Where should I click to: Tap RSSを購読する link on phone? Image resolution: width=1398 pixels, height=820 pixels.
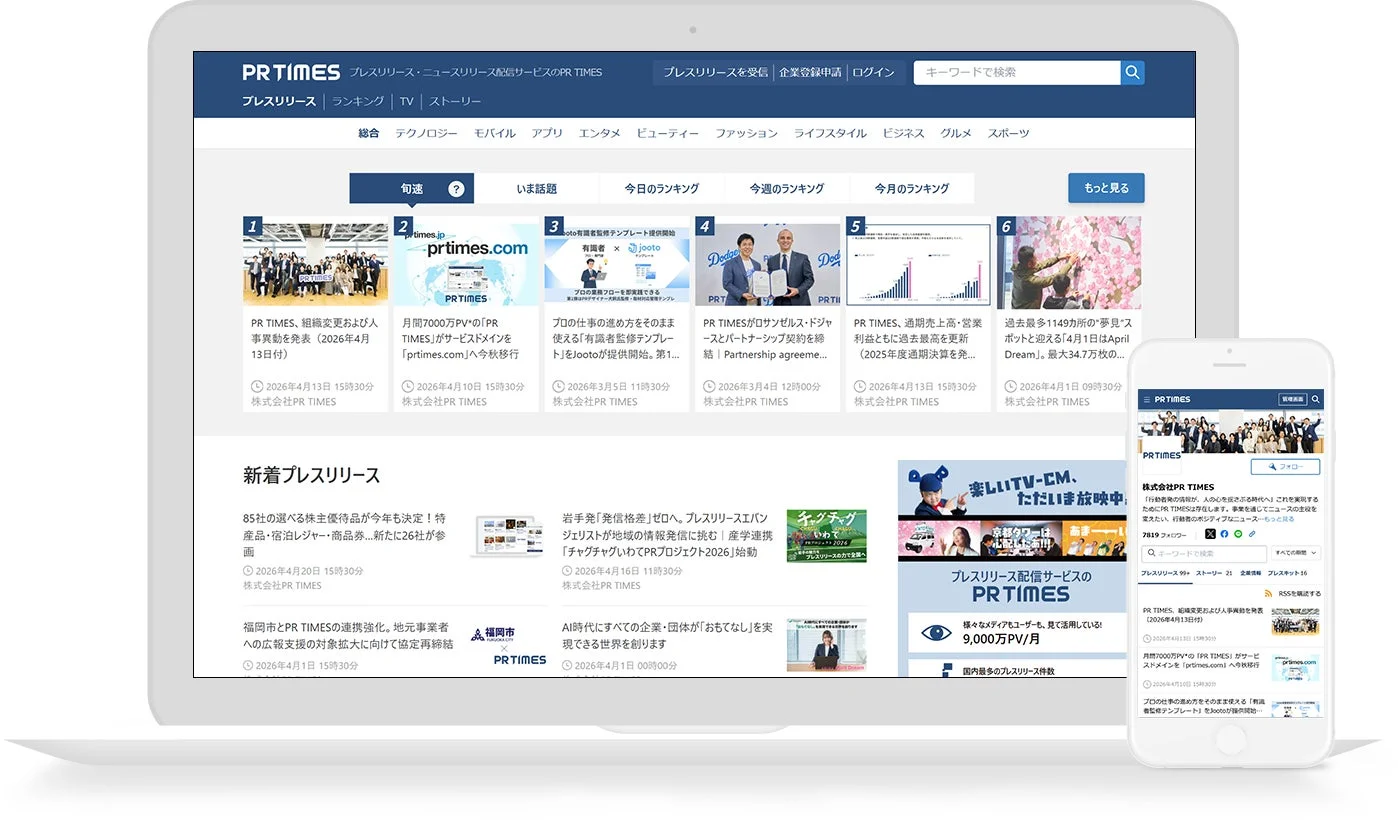click(1300, 594)
